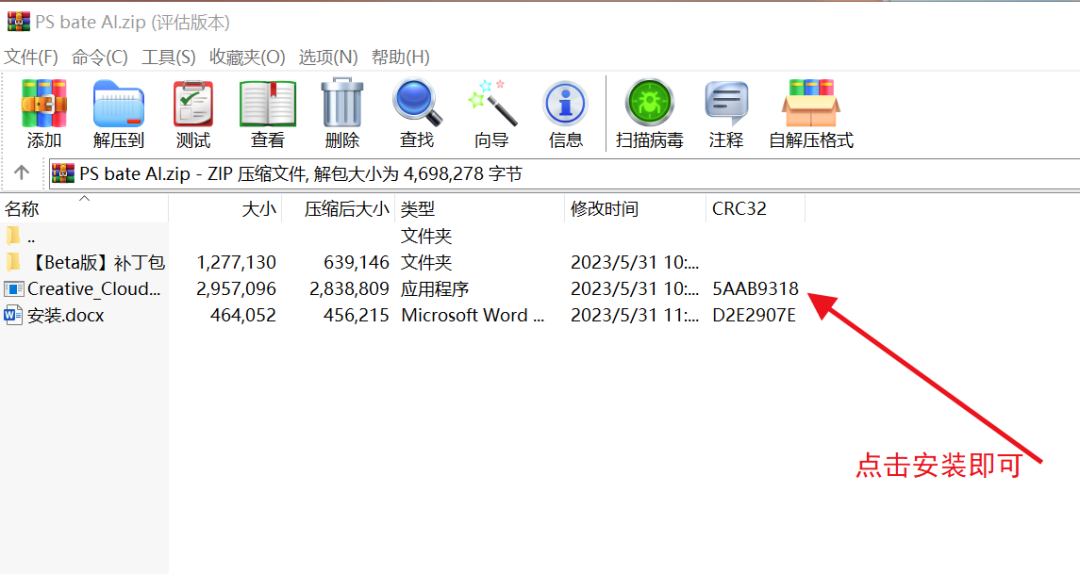The width and height of the screenshot is (1080, 574).
Task: Launch the 向导 (Wizard) wand icon
Action: [x=492, y=103]
